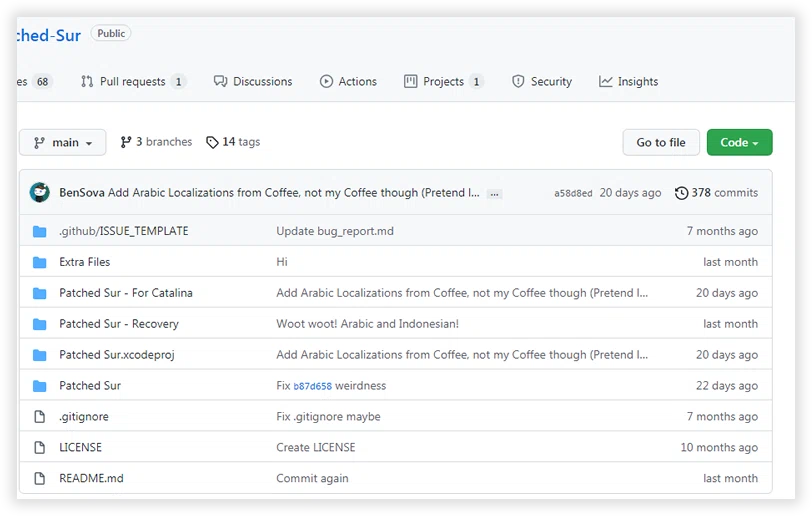812x516 pixels.
Task: Click folder icon for Patched Sur.xcodeproj
Action: [39, 355]
